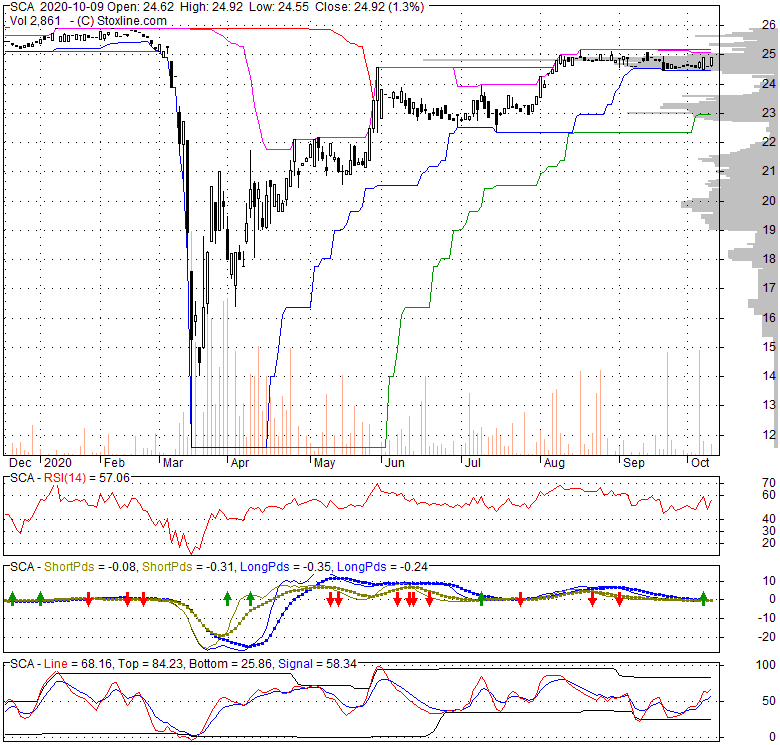
Task: Click the '2020' label on time axis
Action: (58, 463)
